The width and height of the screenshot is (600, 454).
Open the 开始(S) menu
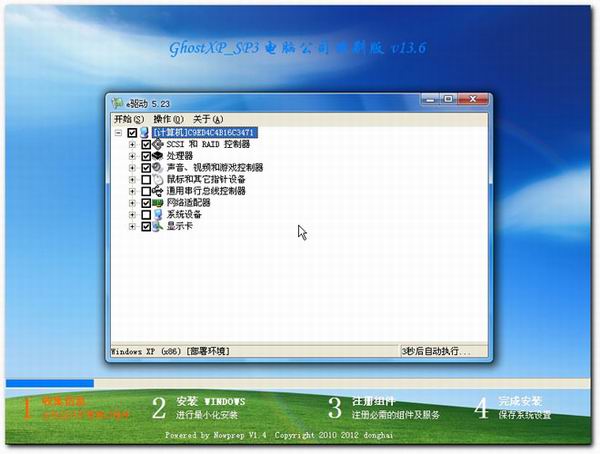(129, 119)
